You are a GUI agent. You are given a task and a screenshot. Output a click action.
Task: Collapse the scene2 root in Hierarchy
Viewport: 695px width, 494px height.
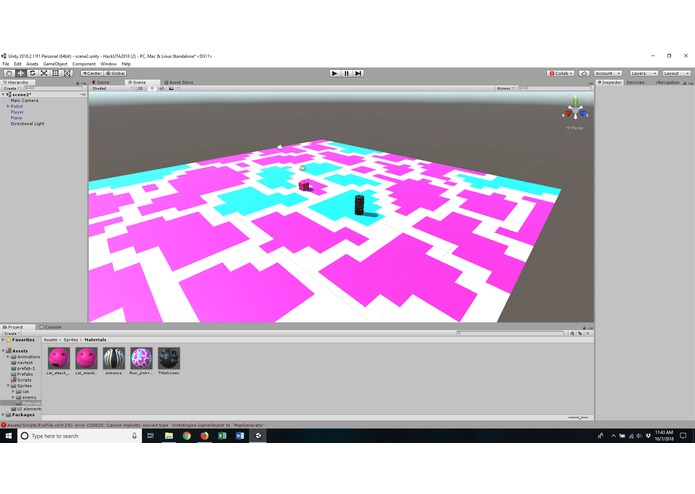coord(3,95)
